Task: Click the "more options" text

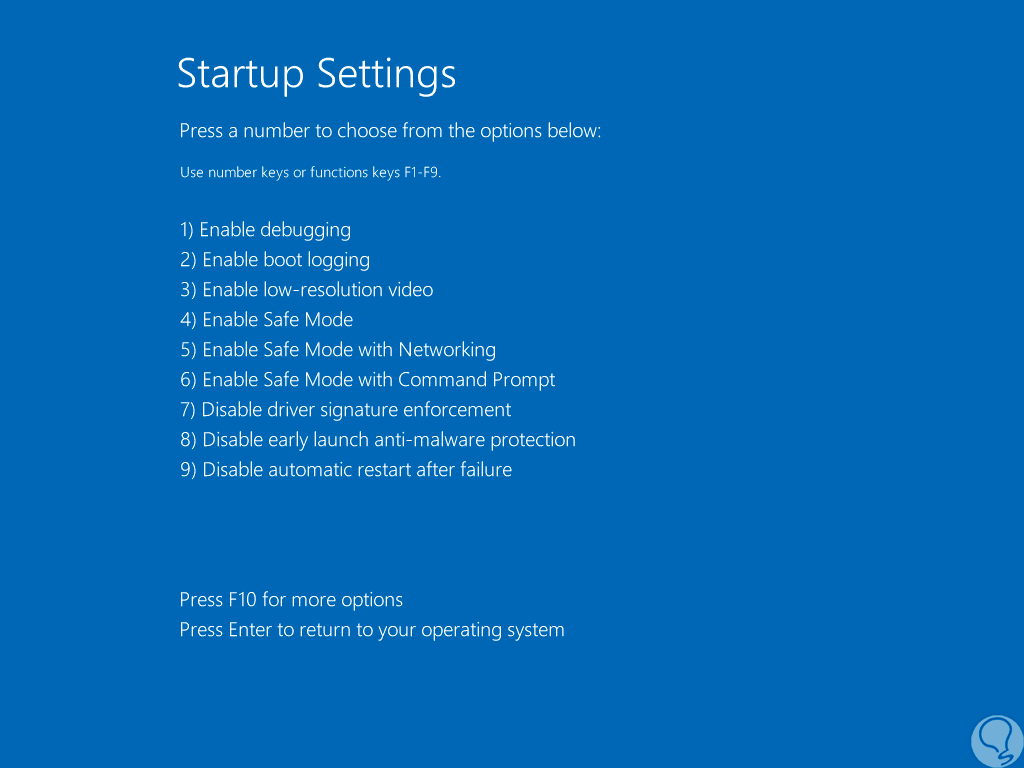Action: pyautogui.click(x=347, y=600)
